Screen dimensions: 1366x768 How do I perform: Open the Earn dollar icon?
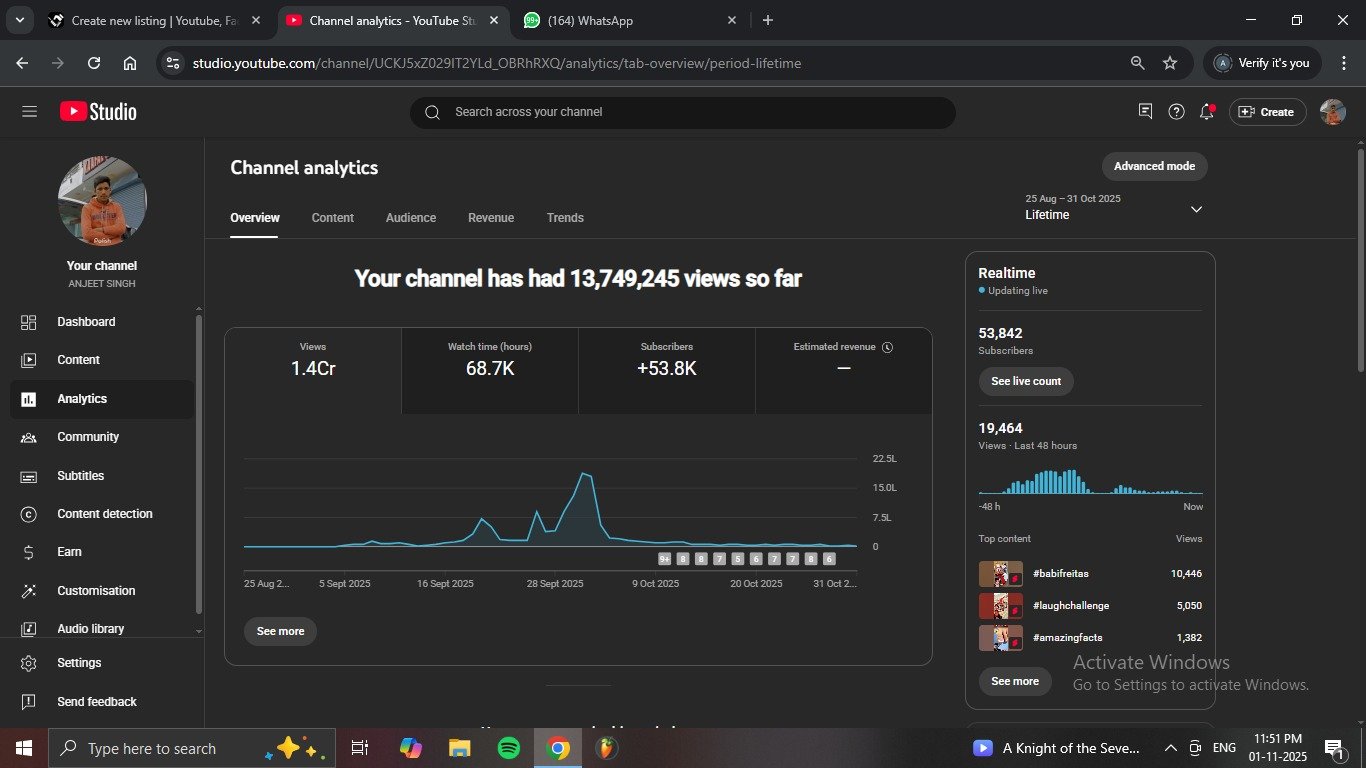29,552
